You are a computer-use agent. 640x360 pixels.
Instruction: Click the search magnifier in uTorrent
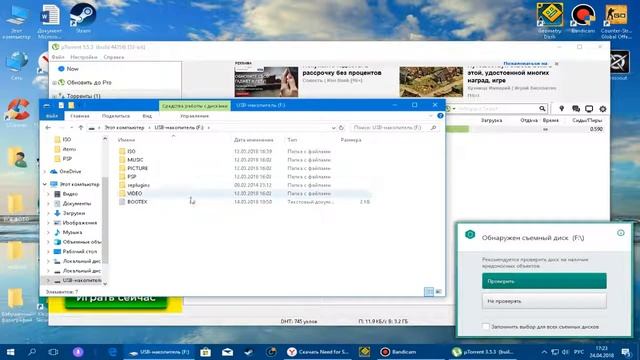542,109
